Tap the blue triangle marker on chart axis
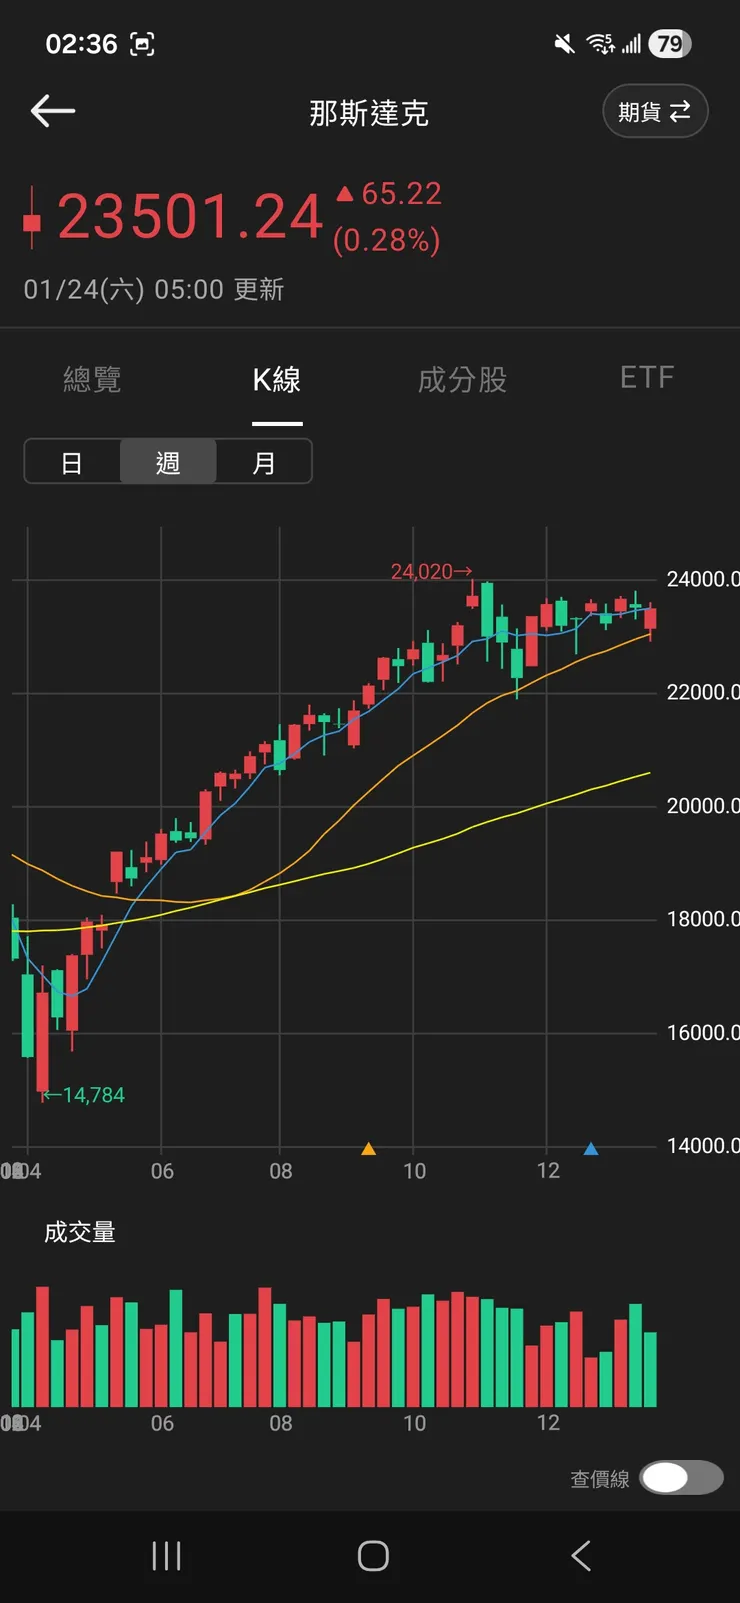The width and height of the screenshot is (740, 1603). click(591, 1149)
